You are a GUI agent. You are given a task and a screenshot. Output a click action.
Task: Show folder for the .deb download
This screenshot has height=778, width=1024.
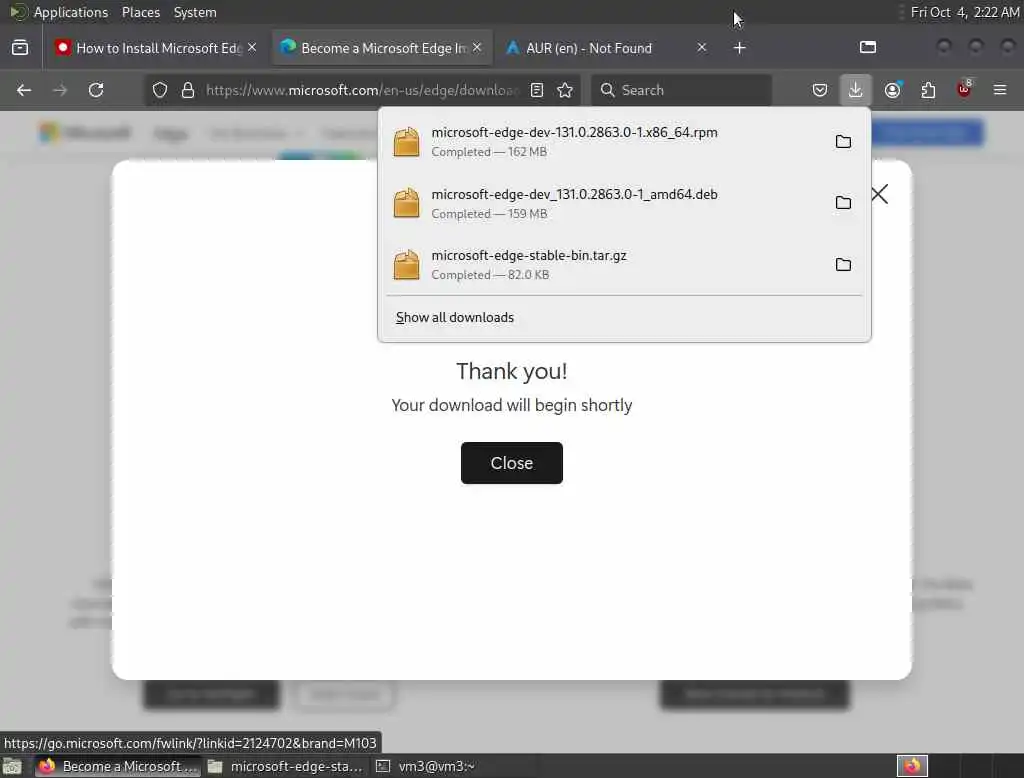pyautogui.click(x=843, y=203)
